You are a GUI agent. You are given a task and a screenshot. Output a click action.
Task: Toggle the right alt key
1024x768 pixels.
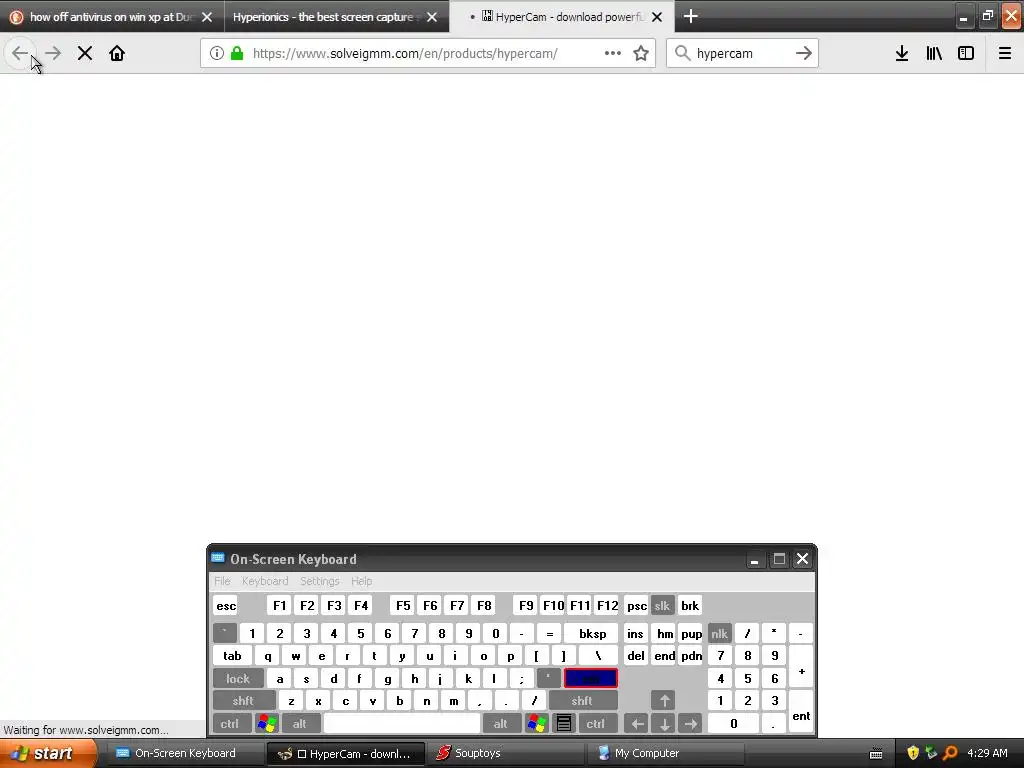pyautogui.click(x=501, y=724)
